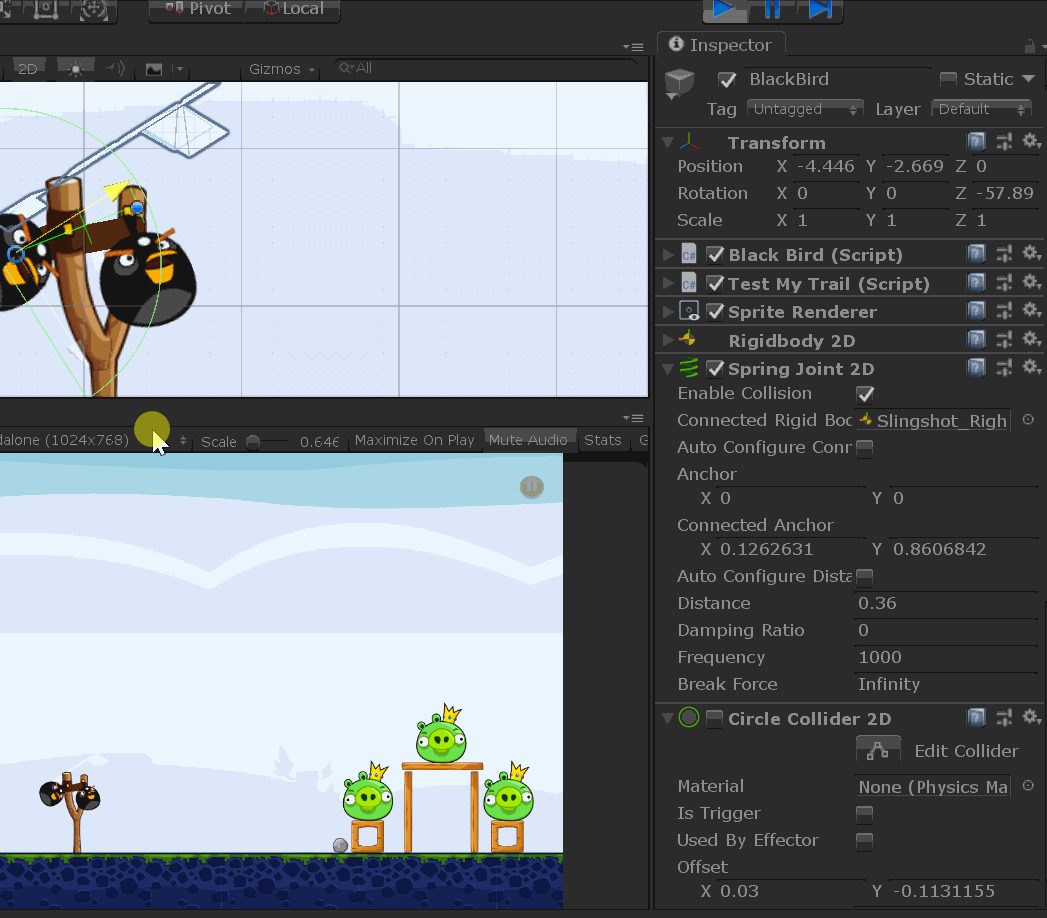Collapse the Transform component
The width and height of the screenshot is (1047, 918).
tap(667, 142)
